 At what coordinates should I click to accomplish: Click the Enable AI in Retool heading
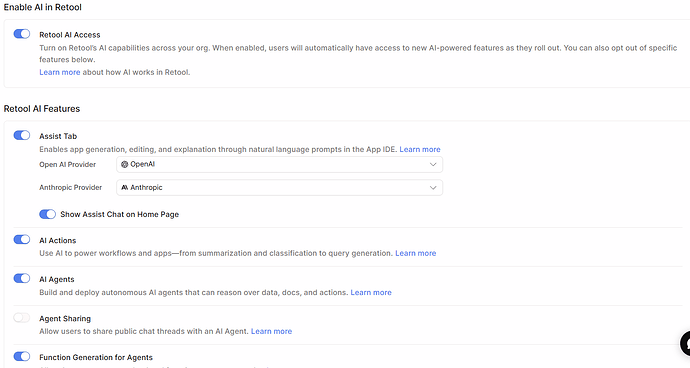(43, 7)
